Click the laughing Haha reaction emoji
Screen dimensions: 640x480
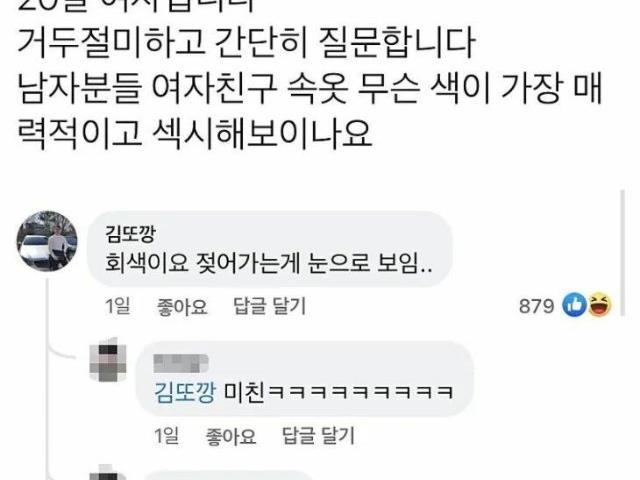point(600,304)
